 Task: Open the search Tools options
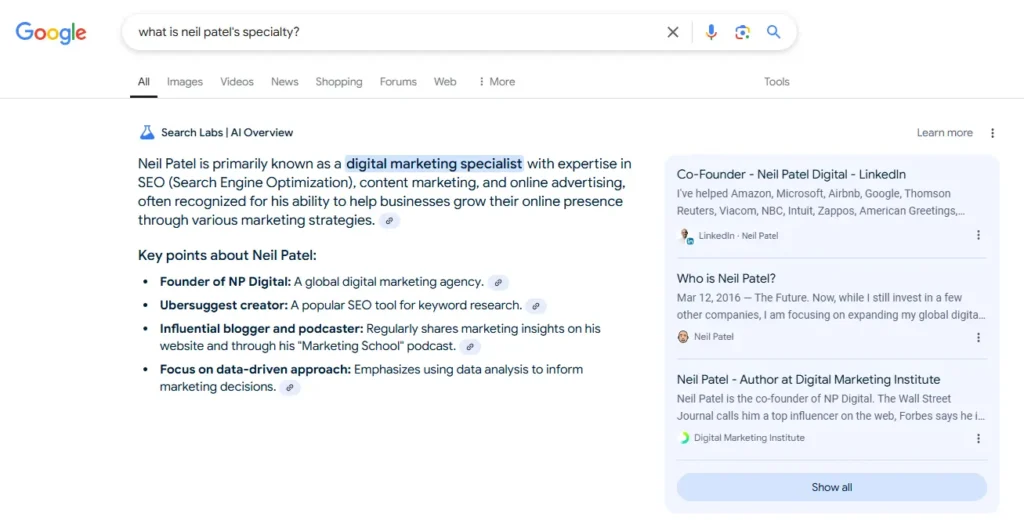tap(776, 82)
